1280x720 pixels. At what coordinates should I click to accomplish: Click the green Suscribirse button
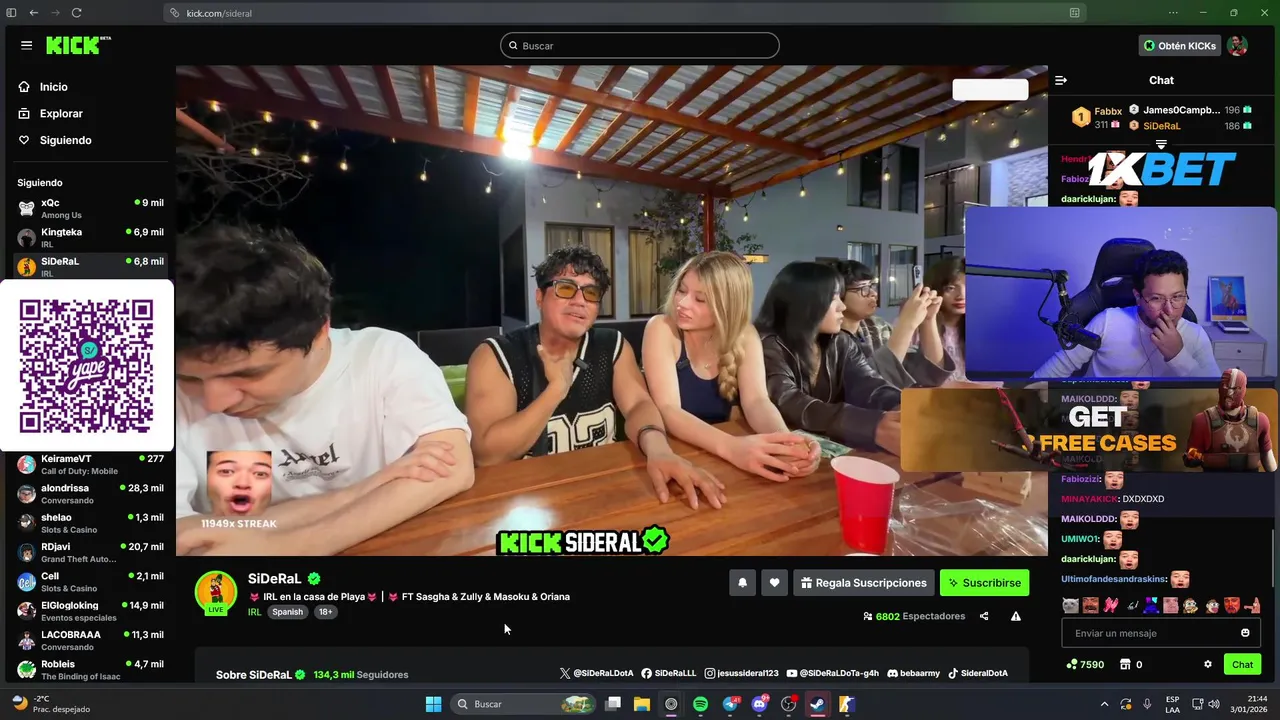(984, 583)
